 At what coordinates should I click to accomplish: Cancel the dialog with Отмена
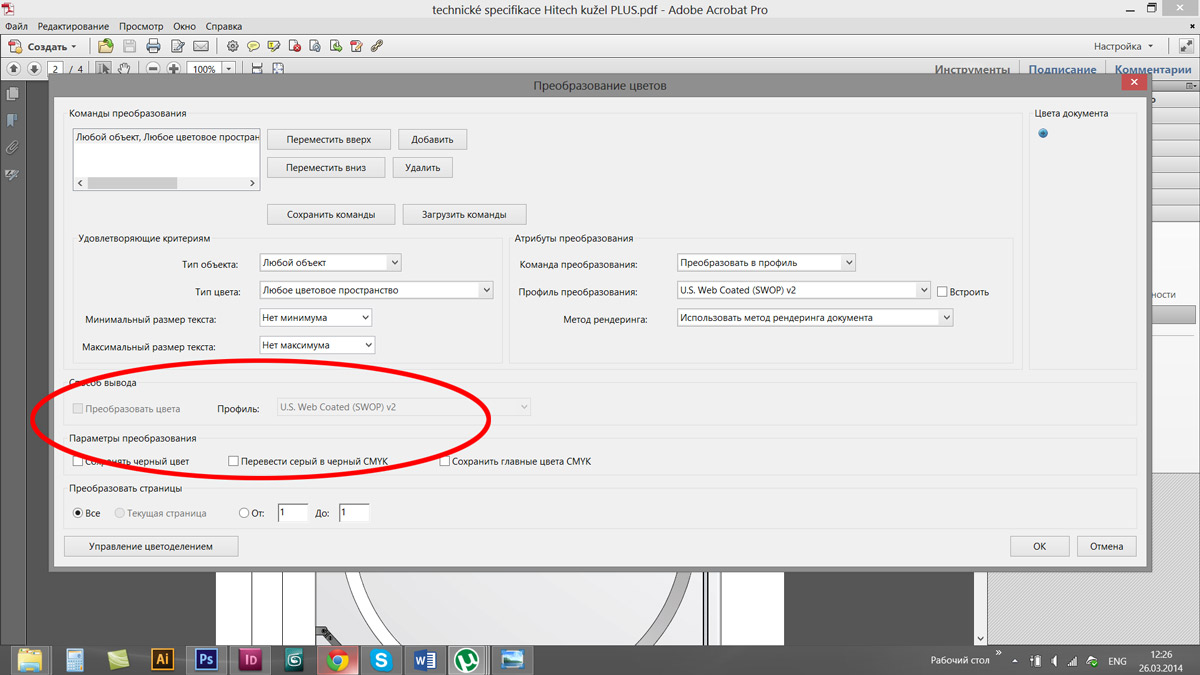point(1107,546)
